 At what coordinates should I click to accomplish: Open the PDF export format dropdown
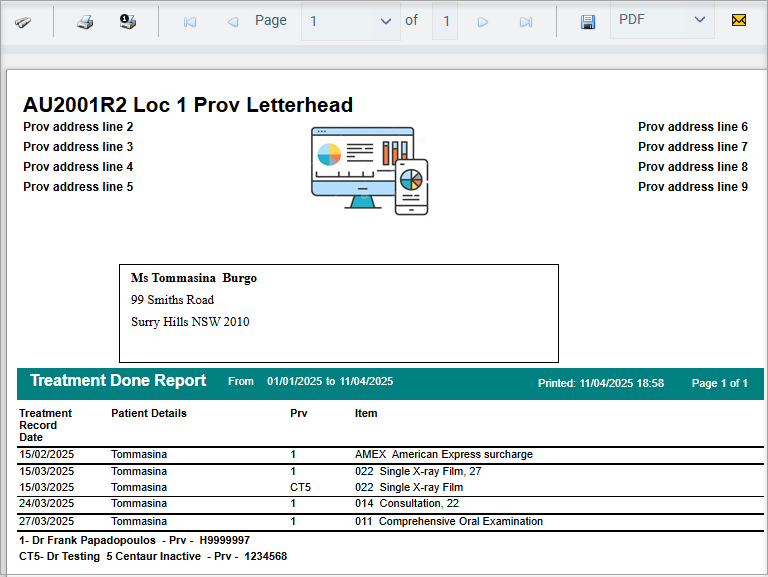[x=662, y=20]
